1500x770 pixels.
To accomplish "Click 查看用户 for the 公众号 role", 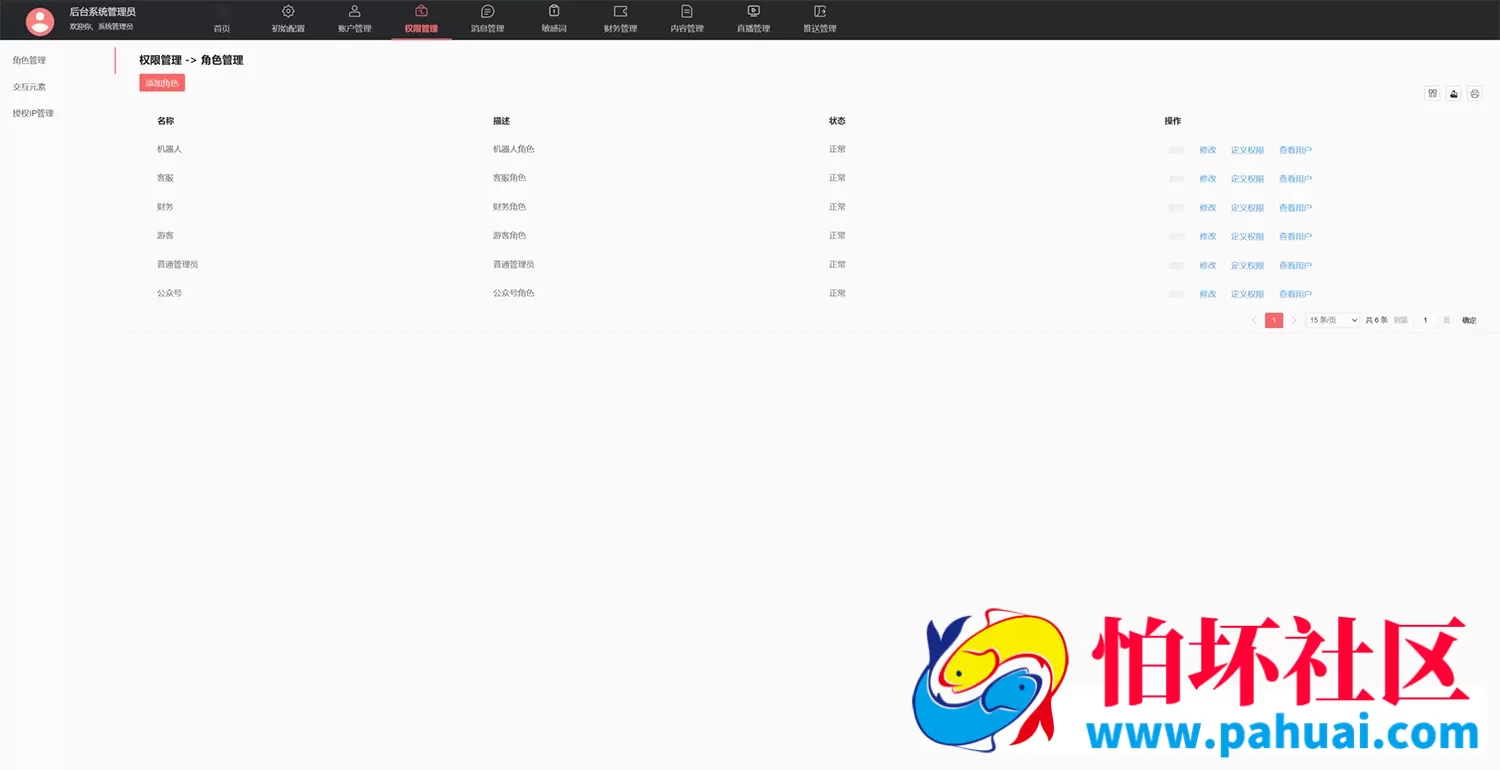I will click(1295, 294).
